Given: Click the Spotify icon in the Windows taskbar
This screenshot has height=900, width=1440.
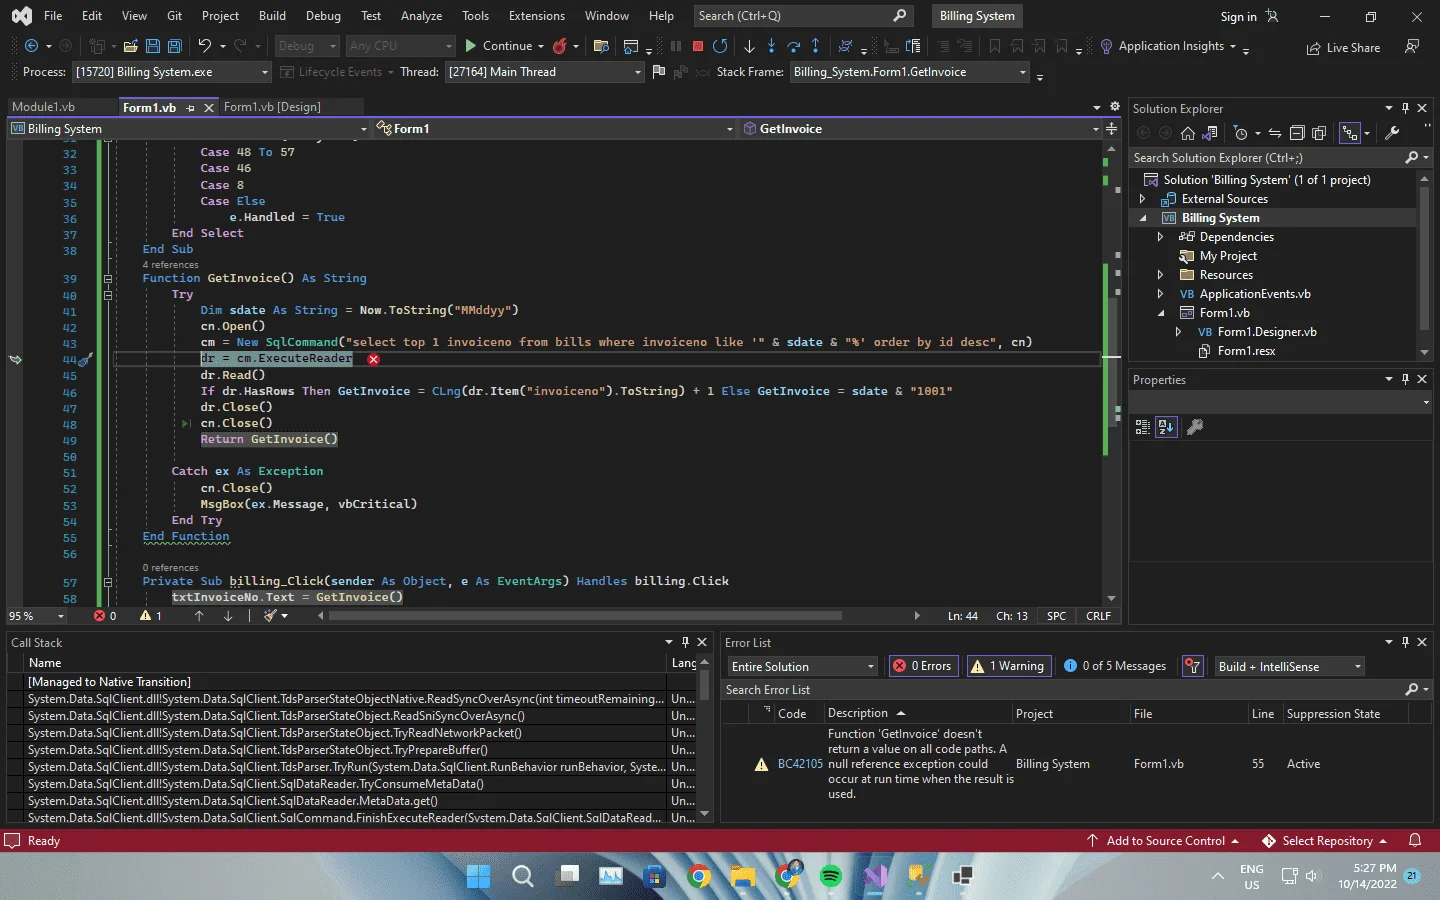Looking at the screenshot, I should (x=831, y=876).
